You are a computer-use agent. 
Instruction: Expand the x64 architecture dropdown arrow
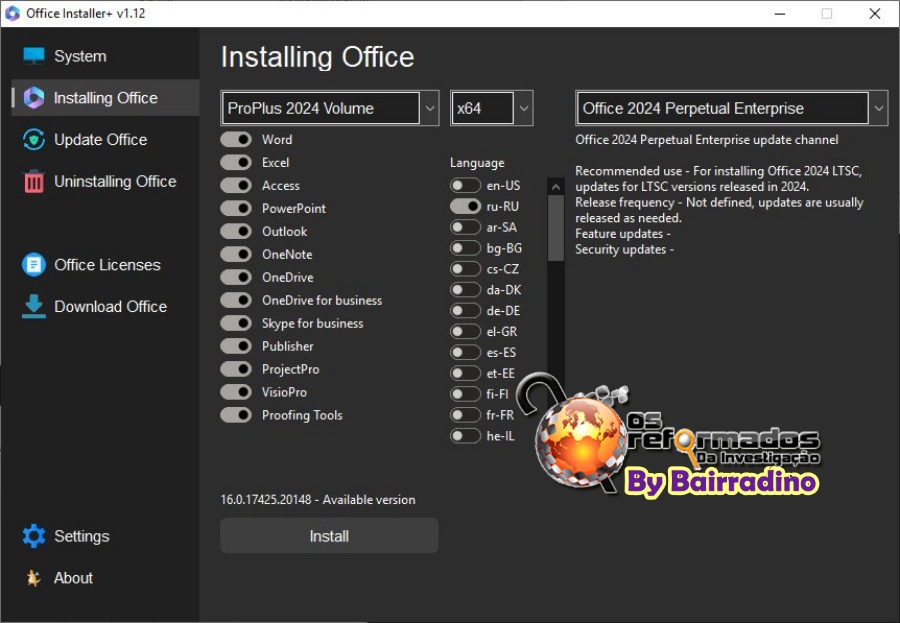(523, 108)
